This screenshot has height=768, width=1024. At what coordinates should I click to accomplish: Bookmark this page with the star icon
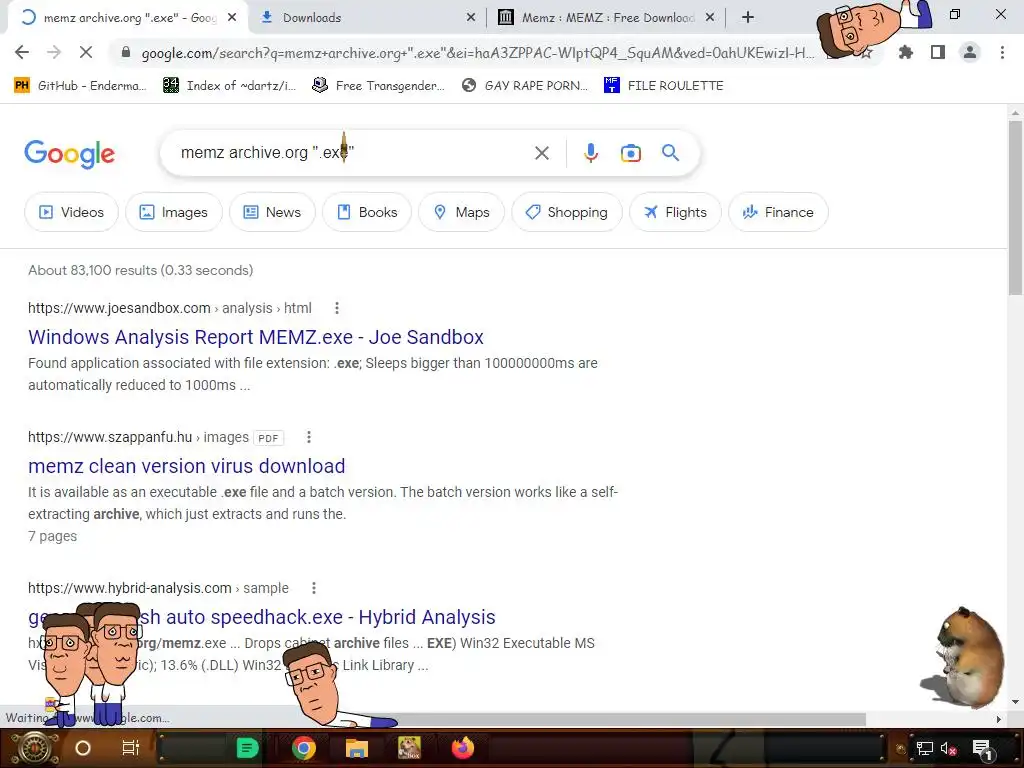point(866,53)
